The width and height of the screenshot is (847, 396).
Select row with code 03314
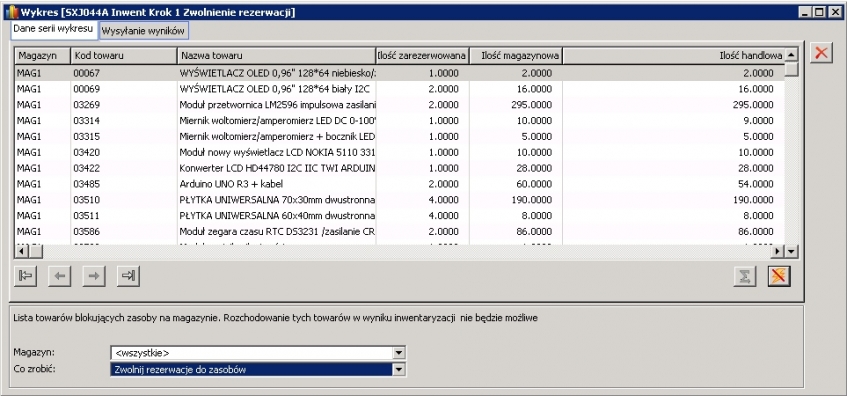pyautogui.click(x=400, y=120)
